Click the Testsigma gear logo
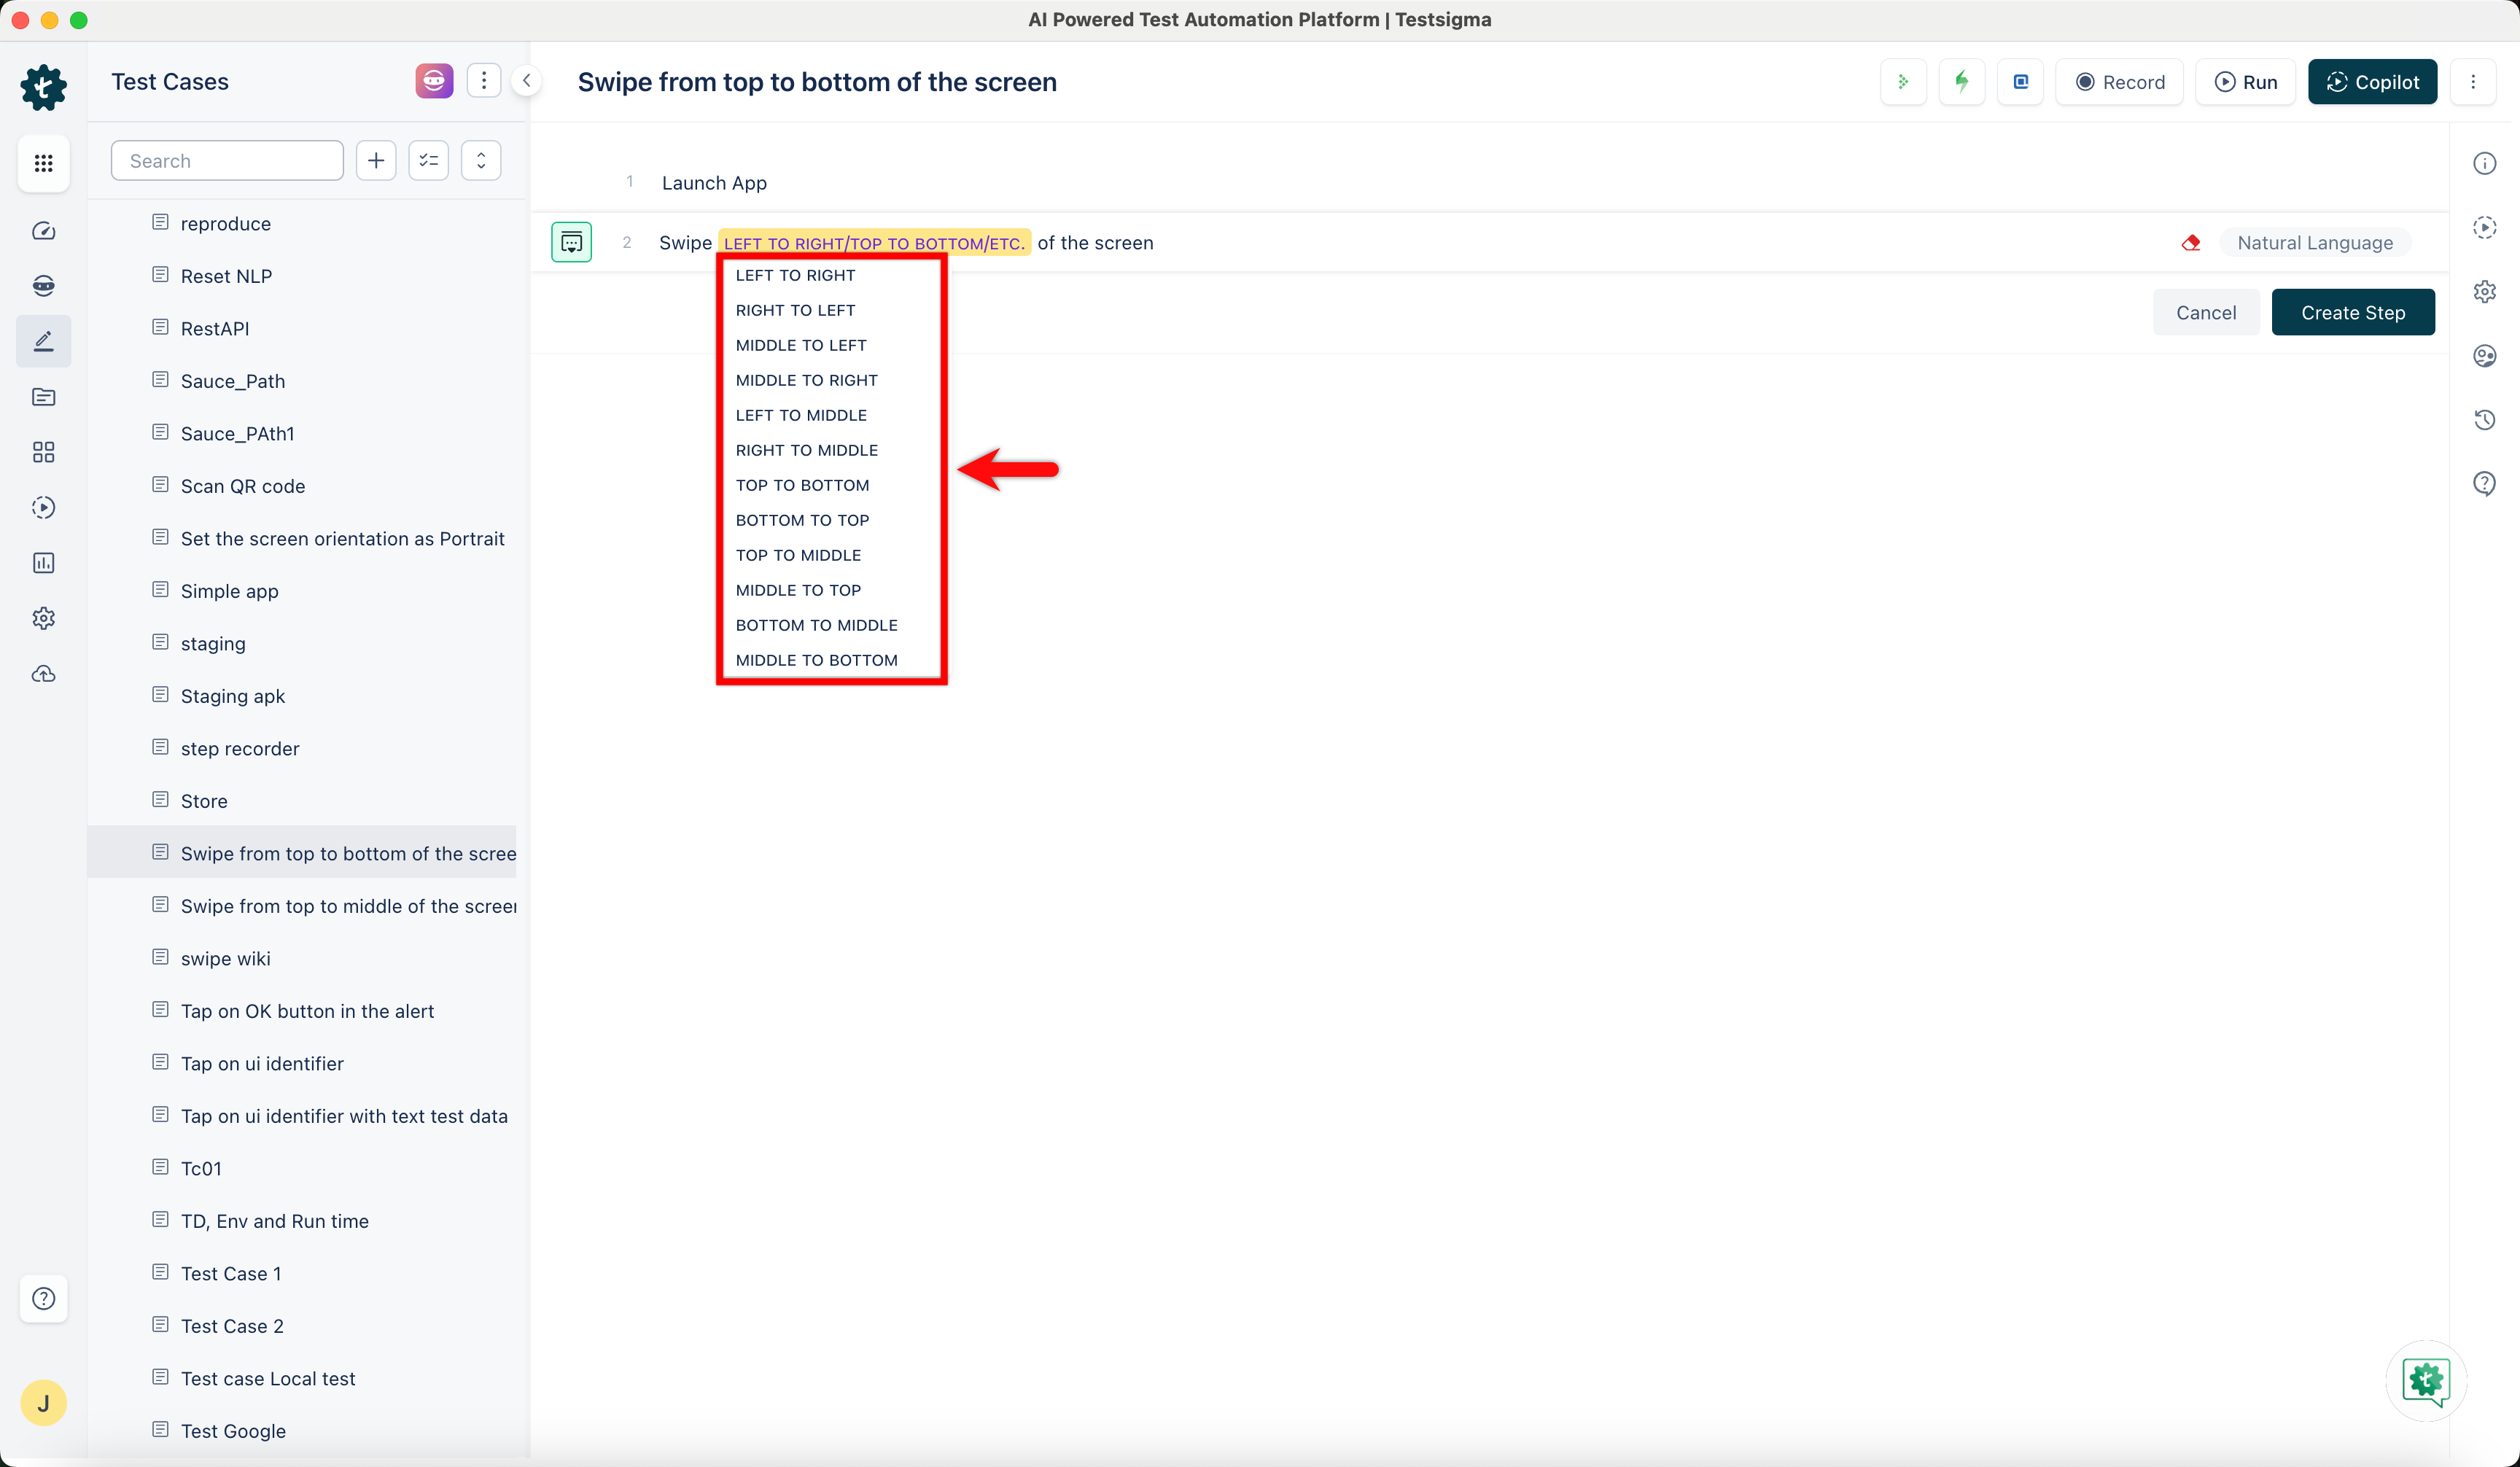2520x1467 pixels. click(43, 87)
